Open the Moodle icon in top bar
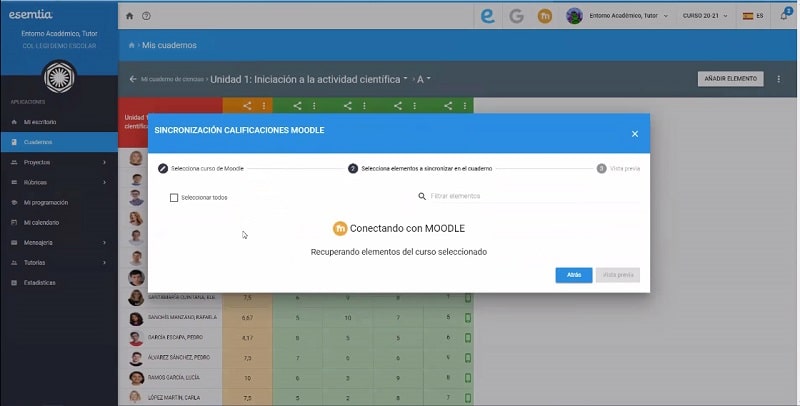Image resolution: width=800 pixels, height=406 pixels. (x=545, y=16)
